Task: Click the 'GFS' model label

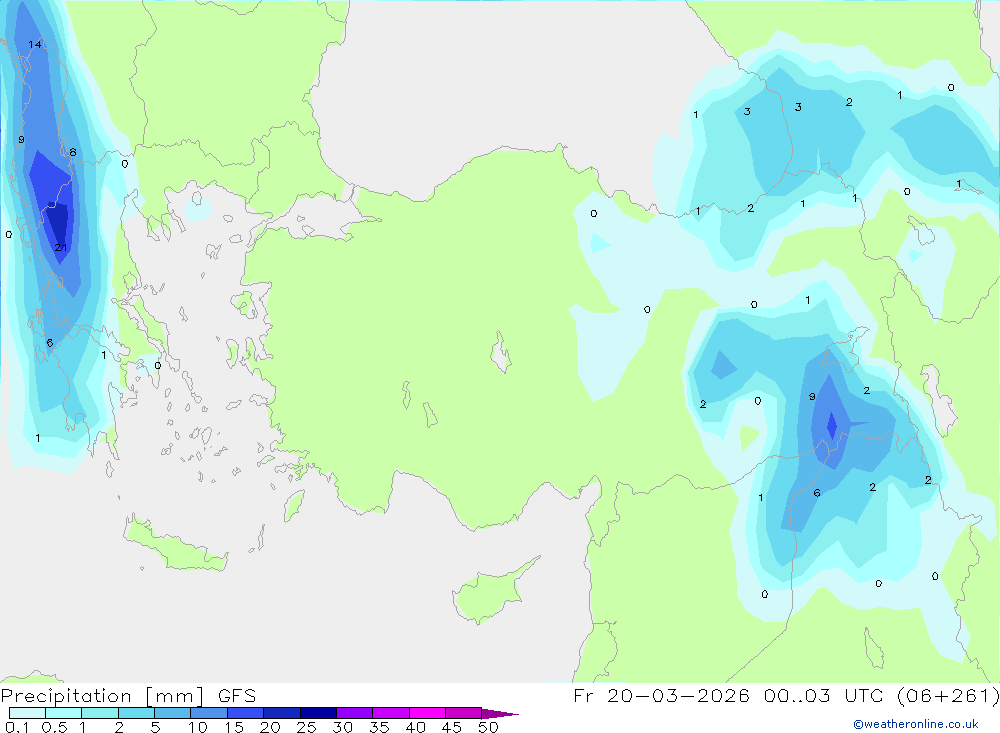Action: (x=237, y=696)
